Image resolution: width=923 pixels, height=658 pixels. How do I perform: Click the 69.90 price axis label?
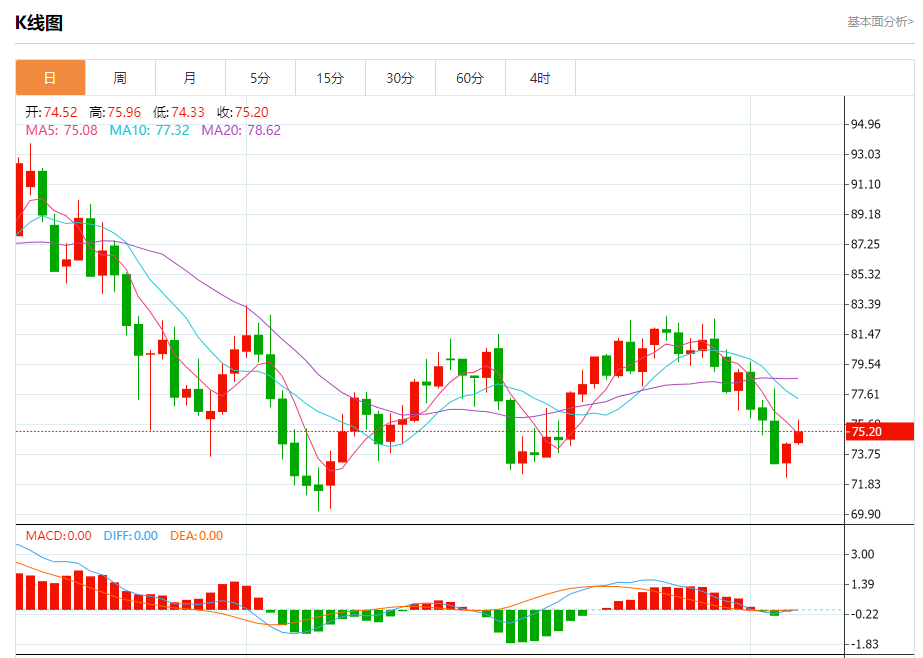click(x=866, y=514)
